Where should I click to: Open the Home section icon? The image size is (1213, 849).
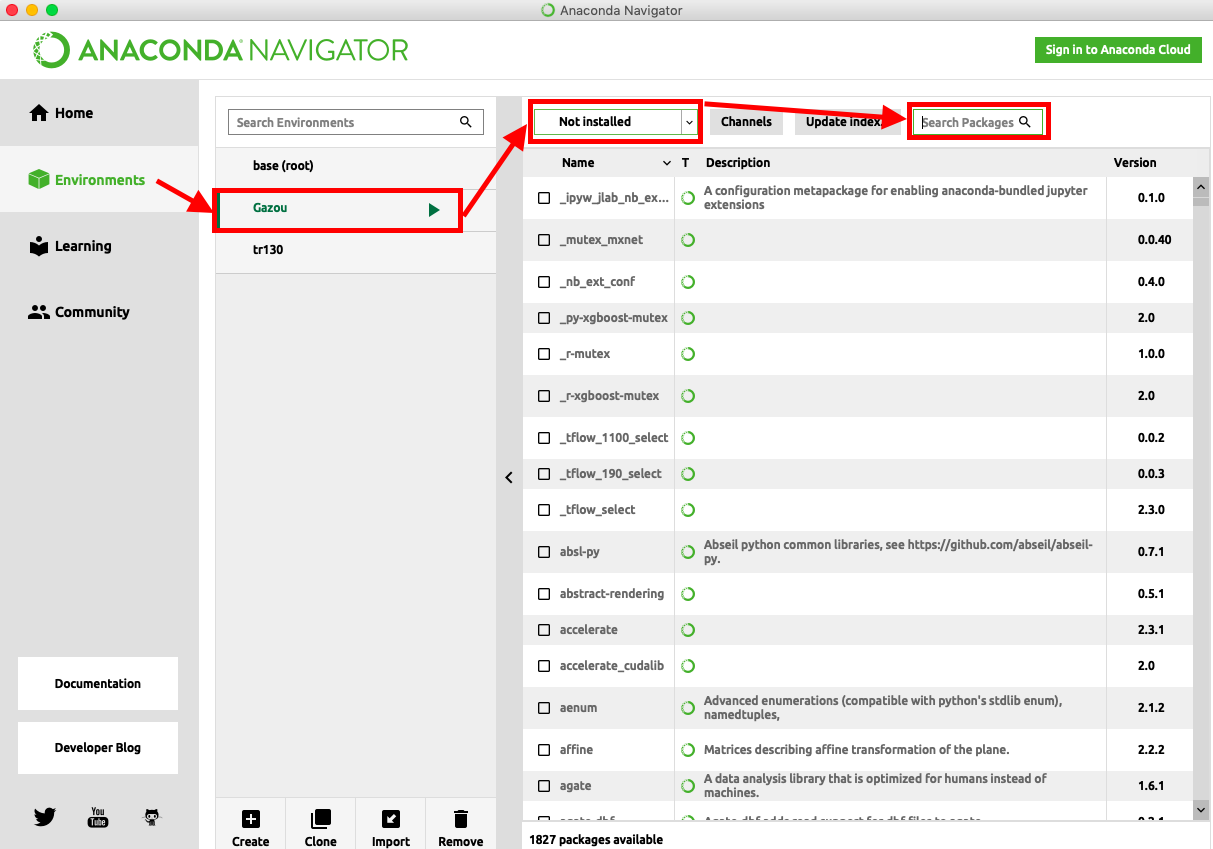[x=39, y=113]
